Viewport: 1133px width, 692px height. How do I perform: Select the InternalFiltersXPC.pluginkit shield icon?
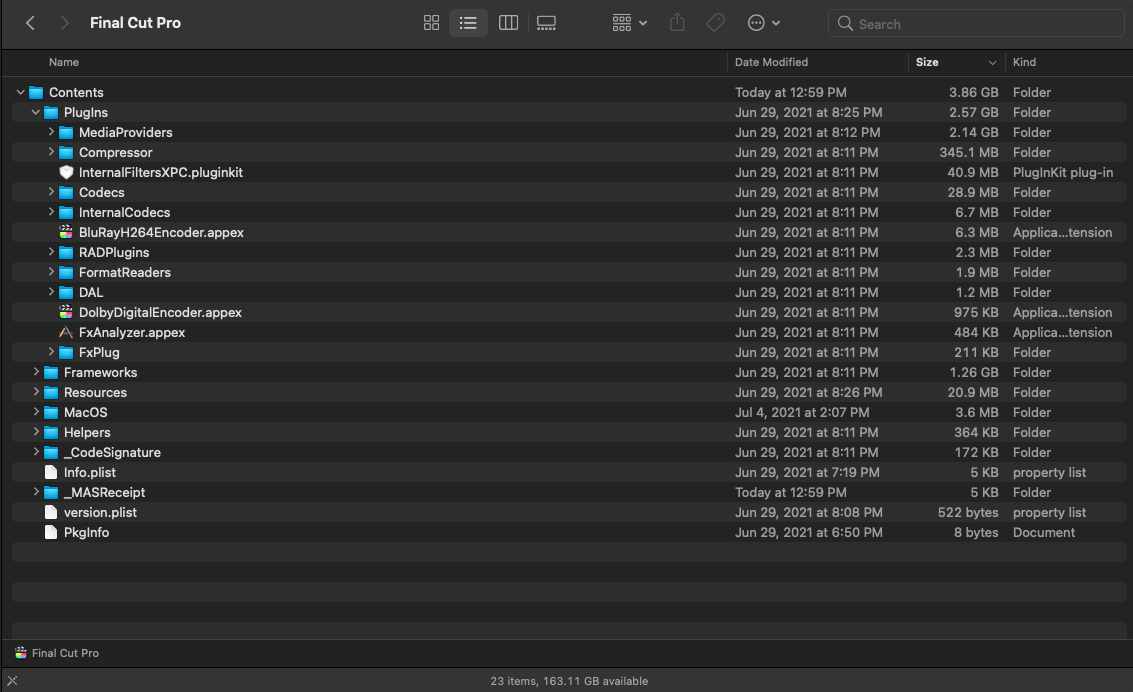tap(66, 173)
